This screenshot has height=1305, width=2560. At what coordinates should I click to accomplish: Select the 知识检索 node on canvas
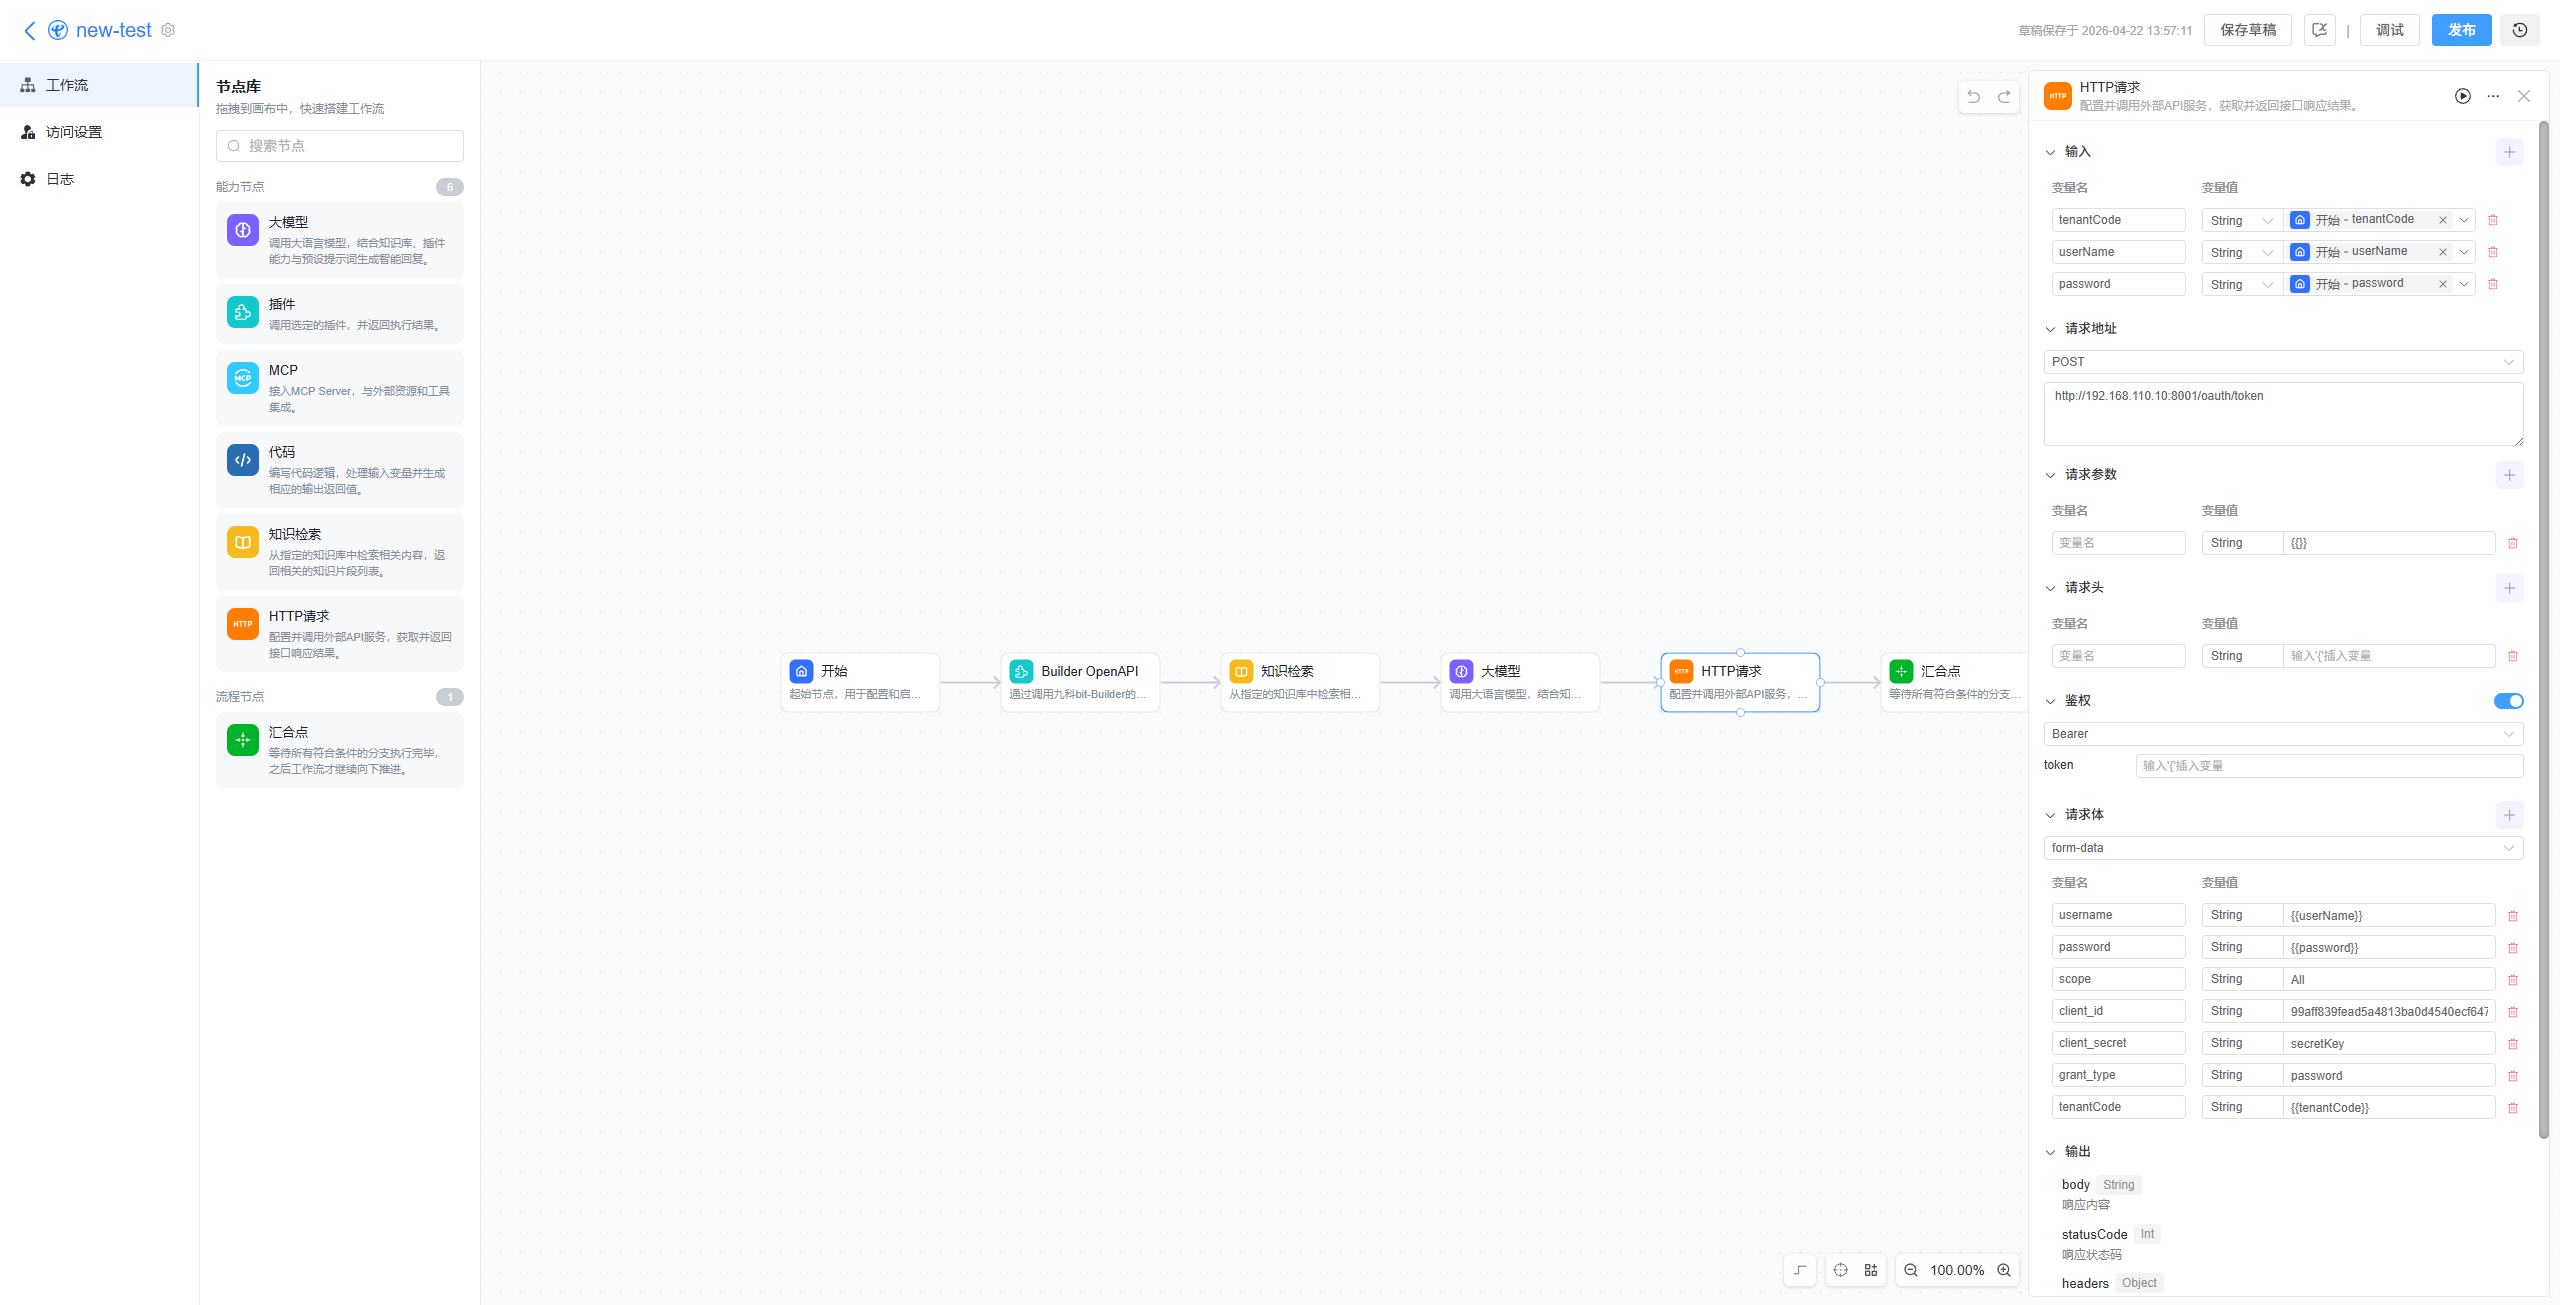1300,682
